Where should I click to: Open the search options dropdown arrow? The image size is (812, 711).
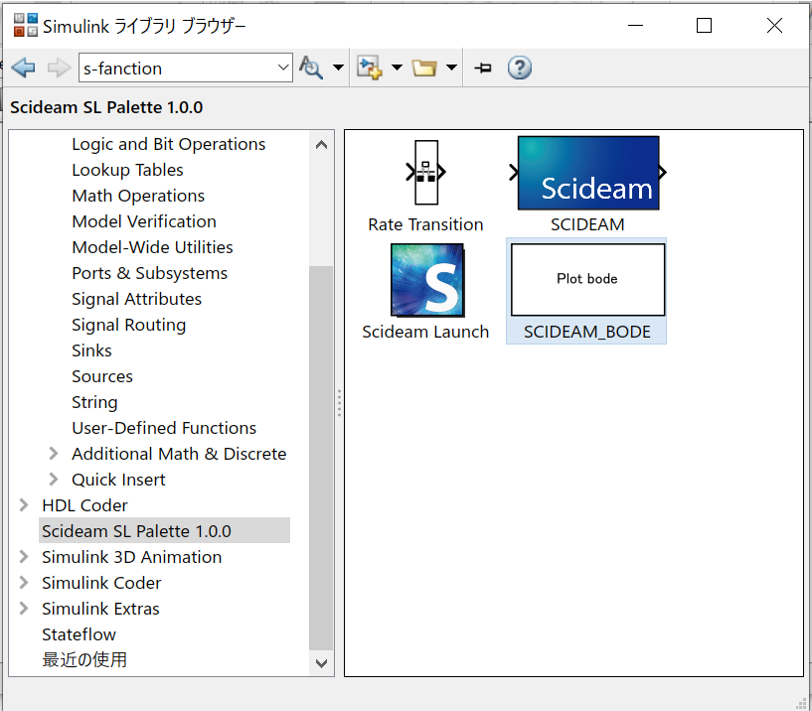(338, 67)
